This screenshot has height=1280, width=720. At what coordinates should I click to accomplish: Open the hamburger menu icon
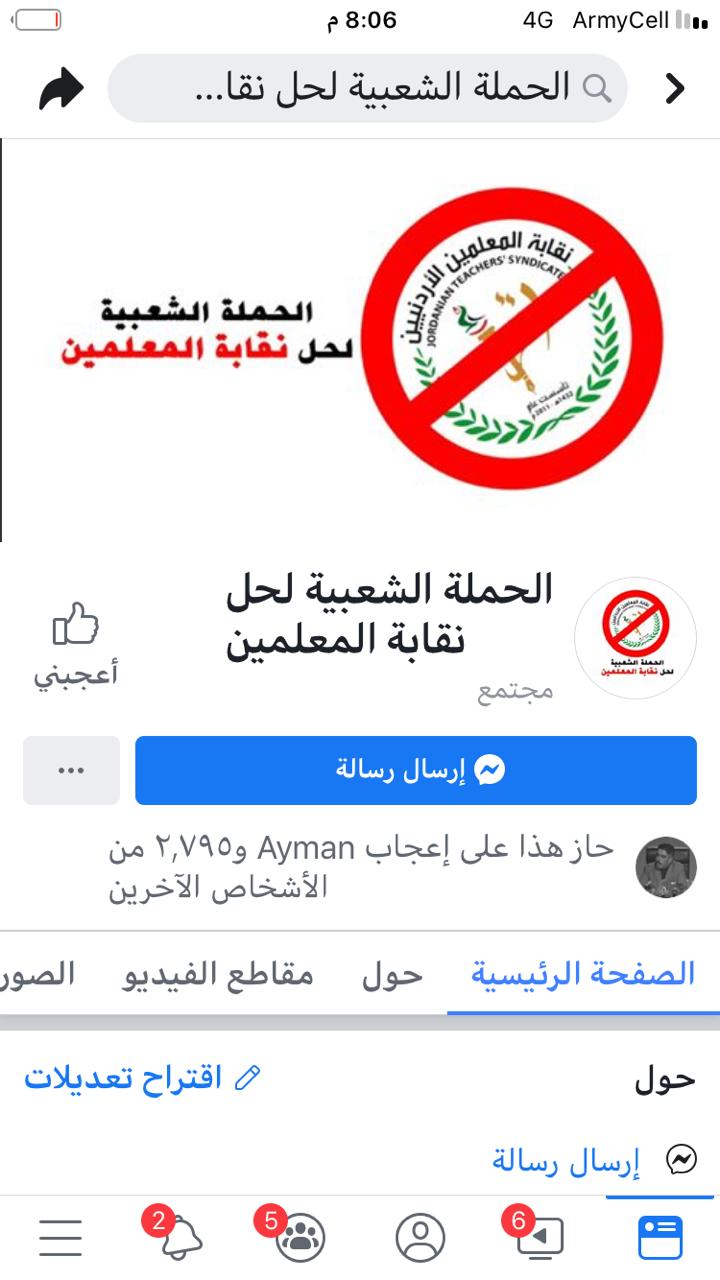[61, 1238]
